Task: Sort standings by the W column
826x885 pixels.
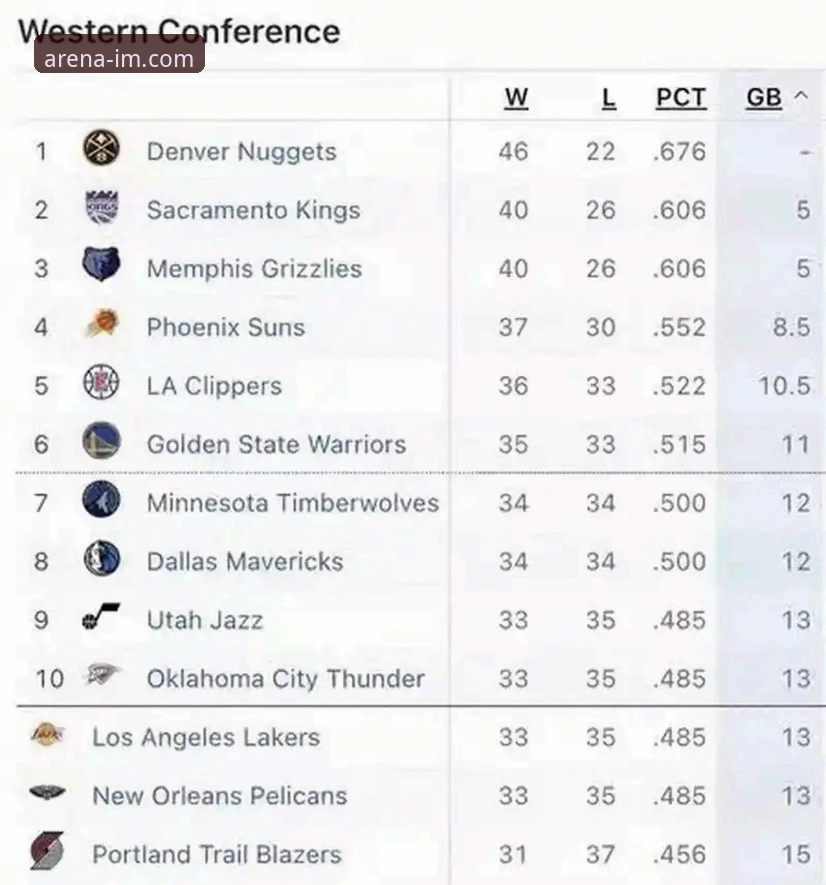Action: [516, 98]
